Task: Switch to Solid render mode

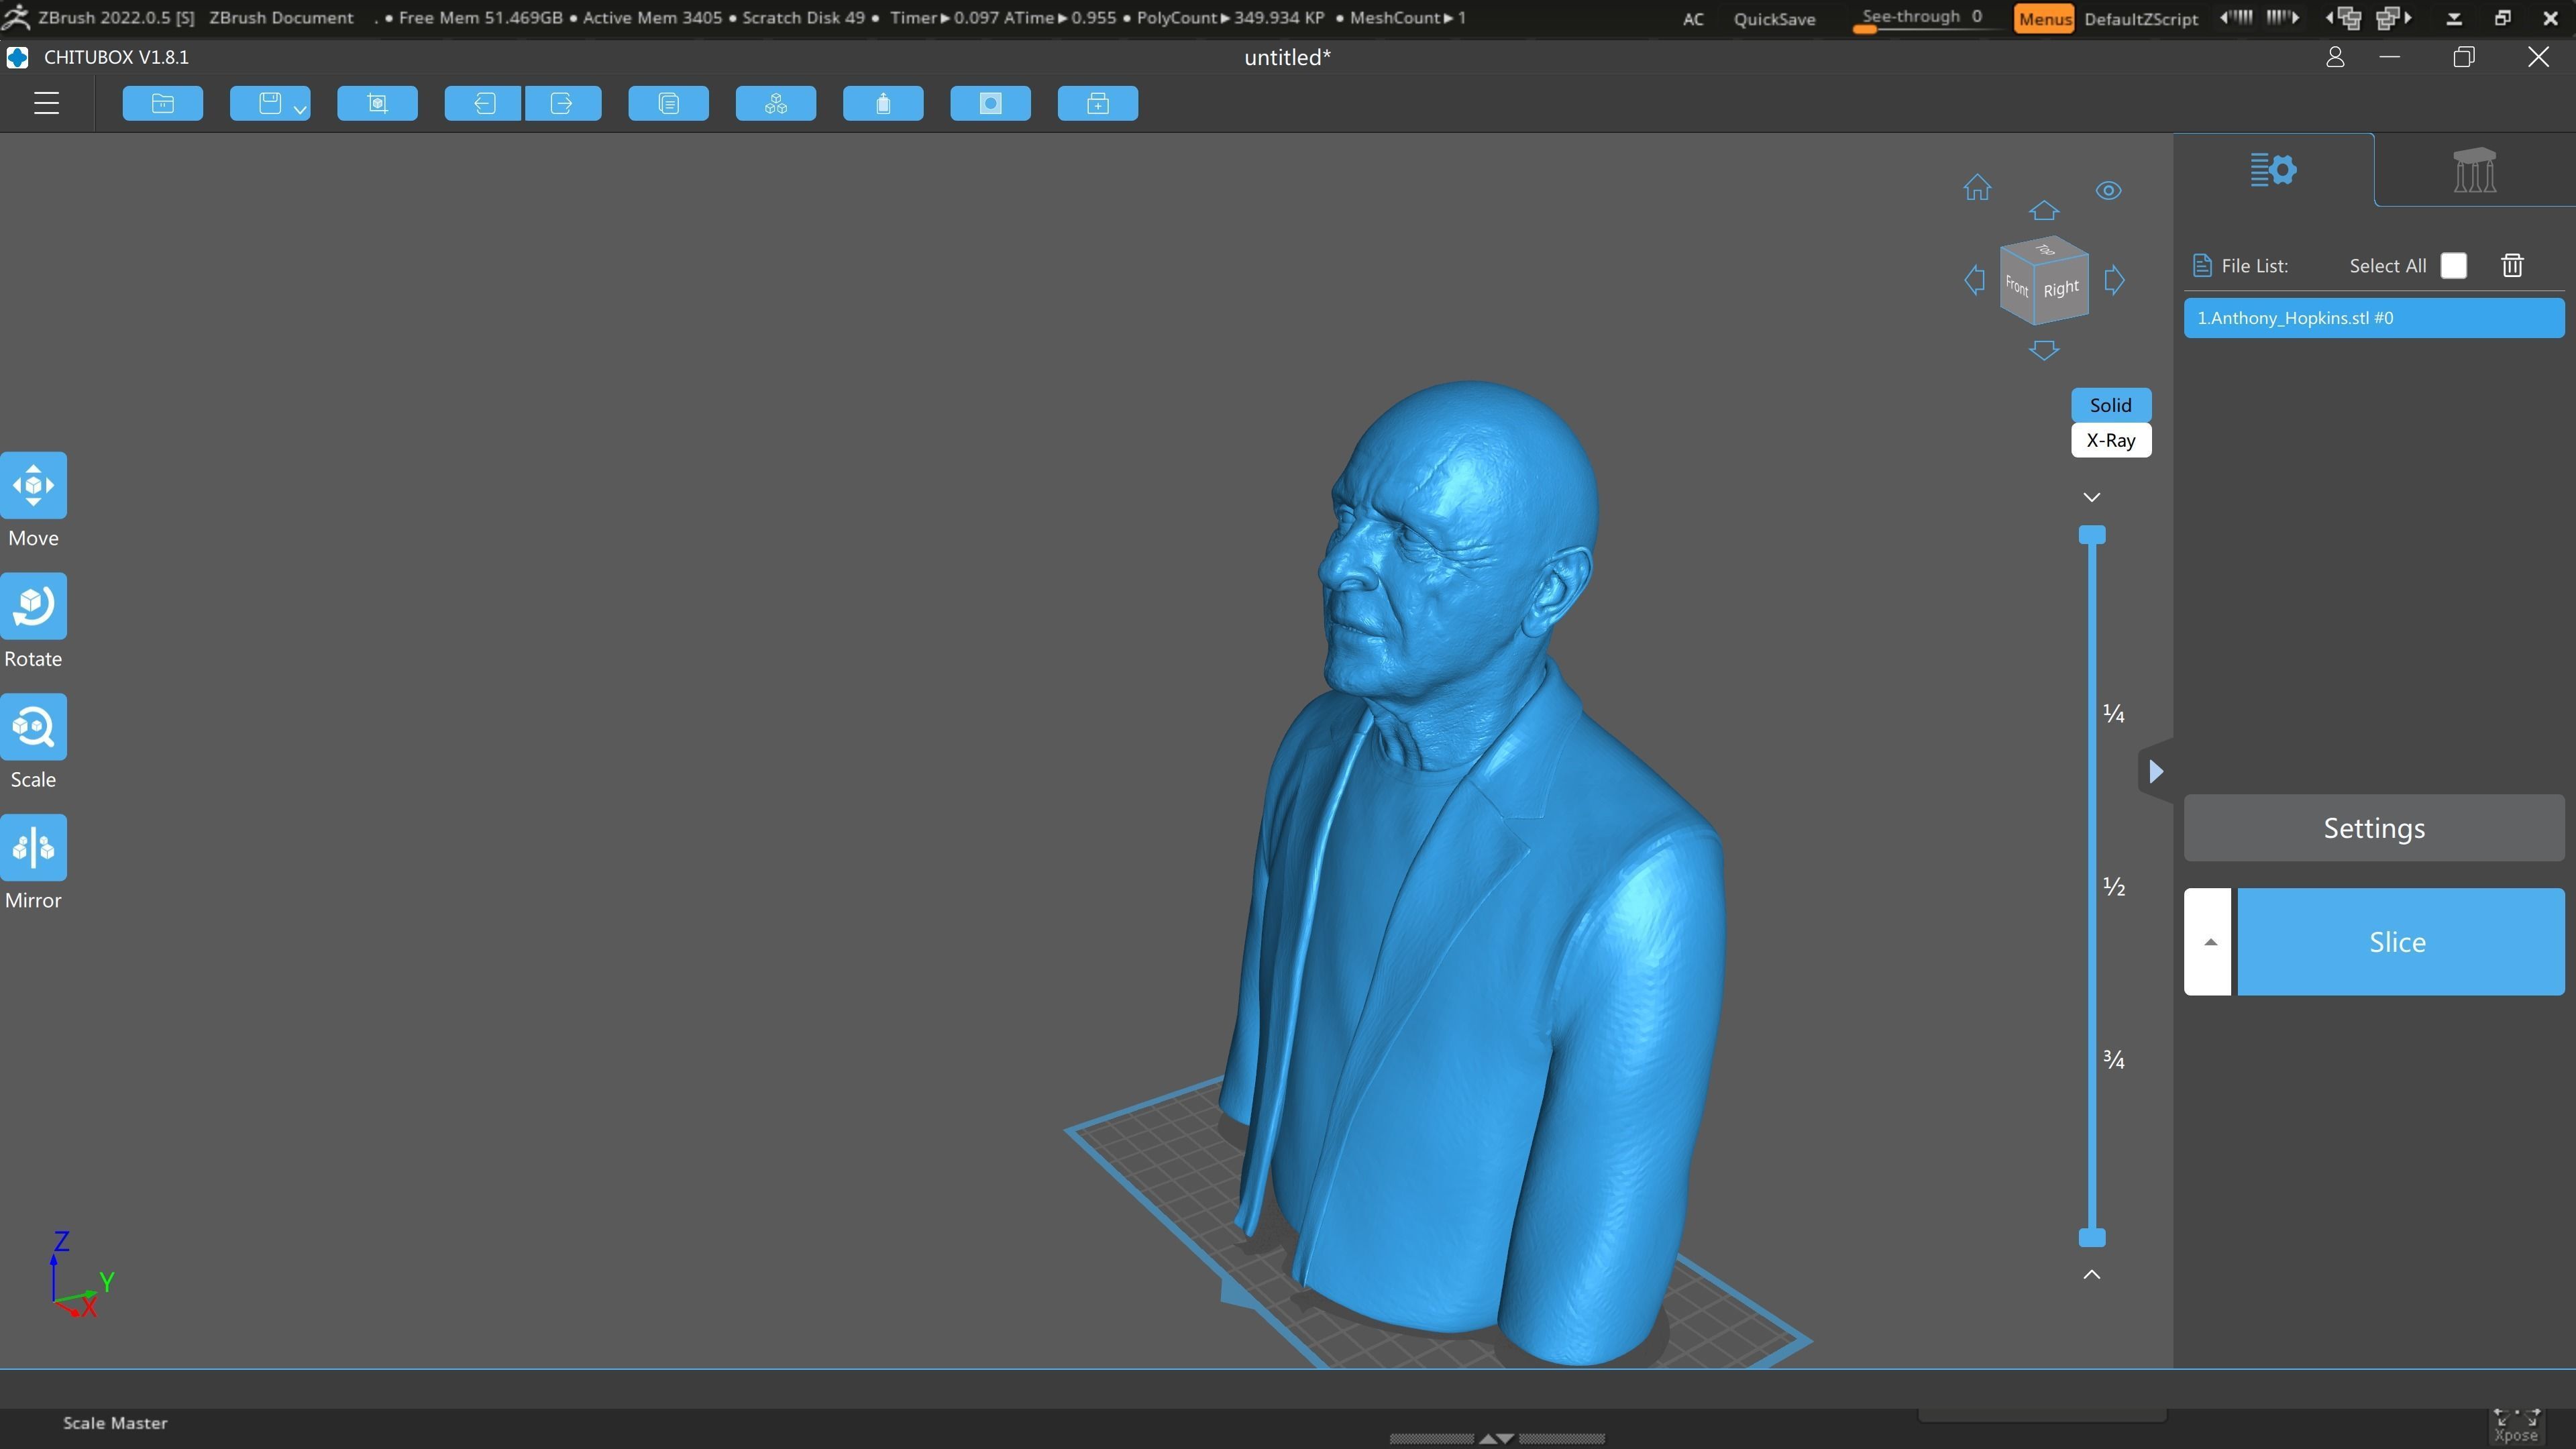Action: [2110, 405]
